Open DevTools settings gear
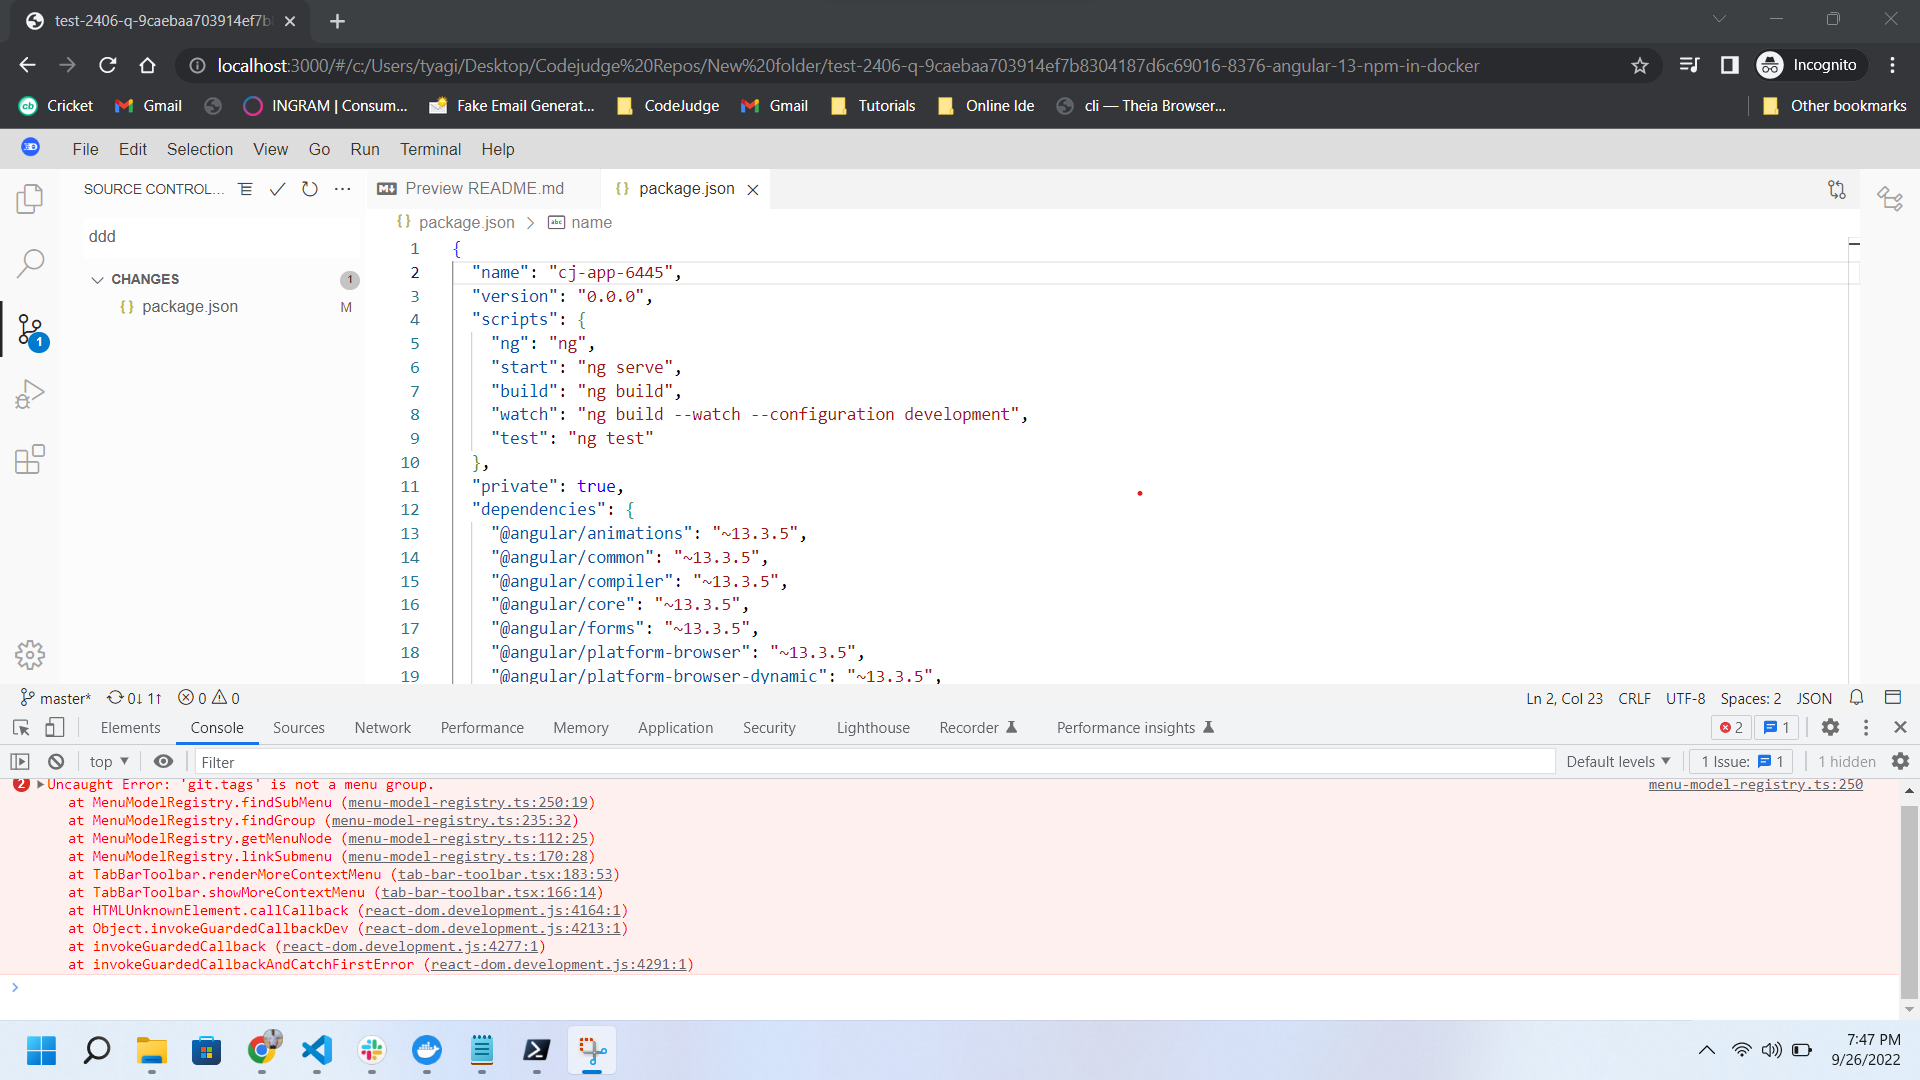The height and width of the screenshot is (1080, 1920). [x=1832, y=728]
